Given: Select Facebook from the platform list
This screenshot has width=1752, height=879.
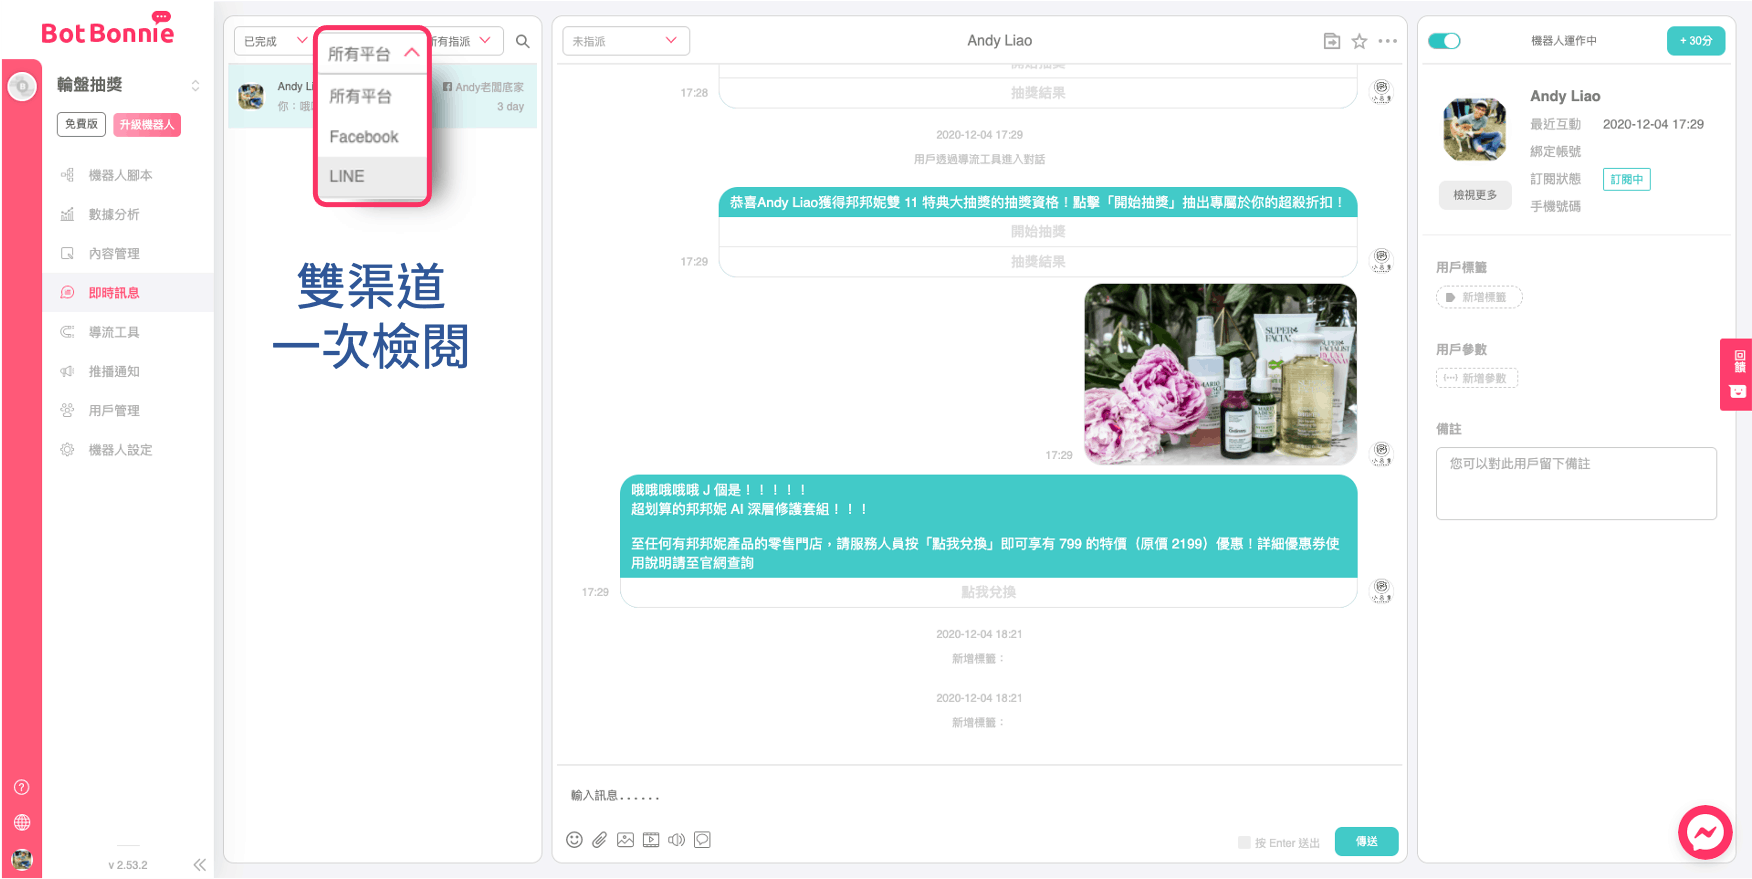Looking at the screenshot, I should (x=364, y=137).
